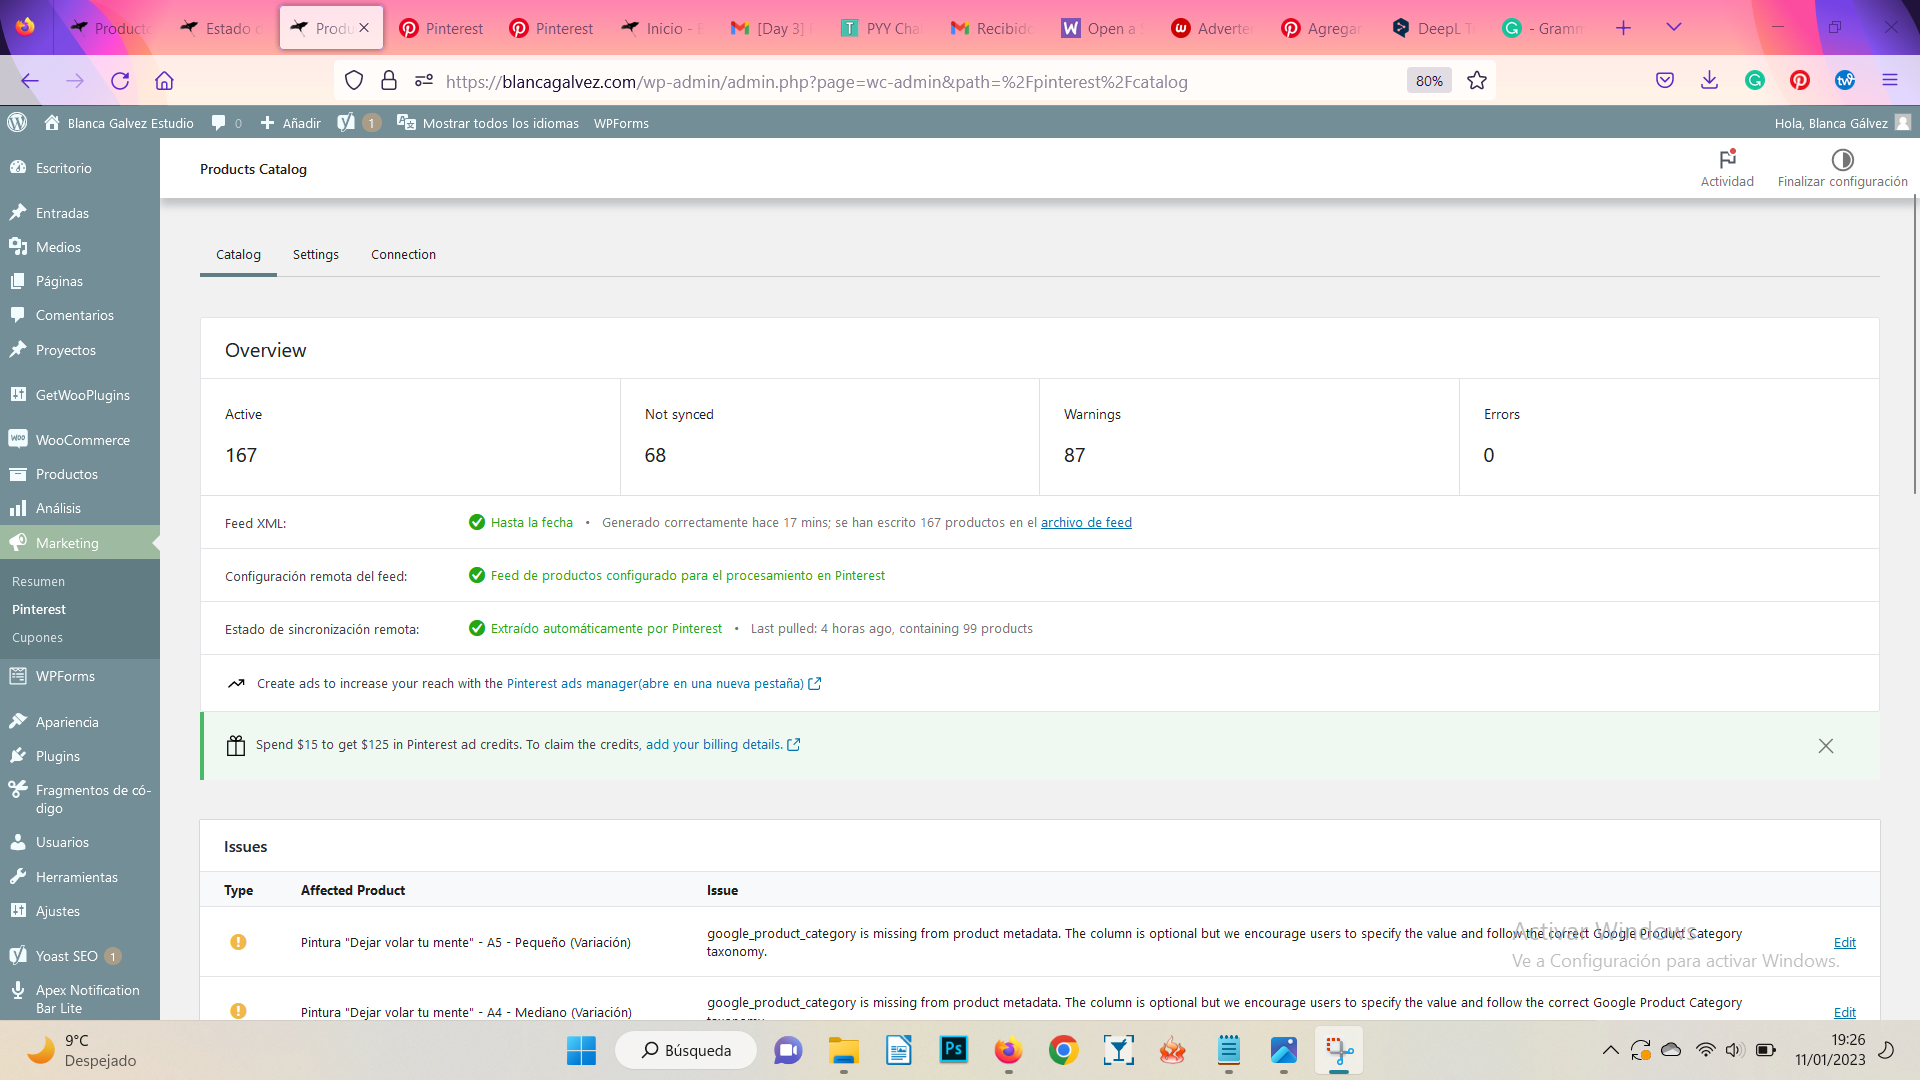Click the tracking protection shield icon
1920x1080 pixels.
point(353,81)
